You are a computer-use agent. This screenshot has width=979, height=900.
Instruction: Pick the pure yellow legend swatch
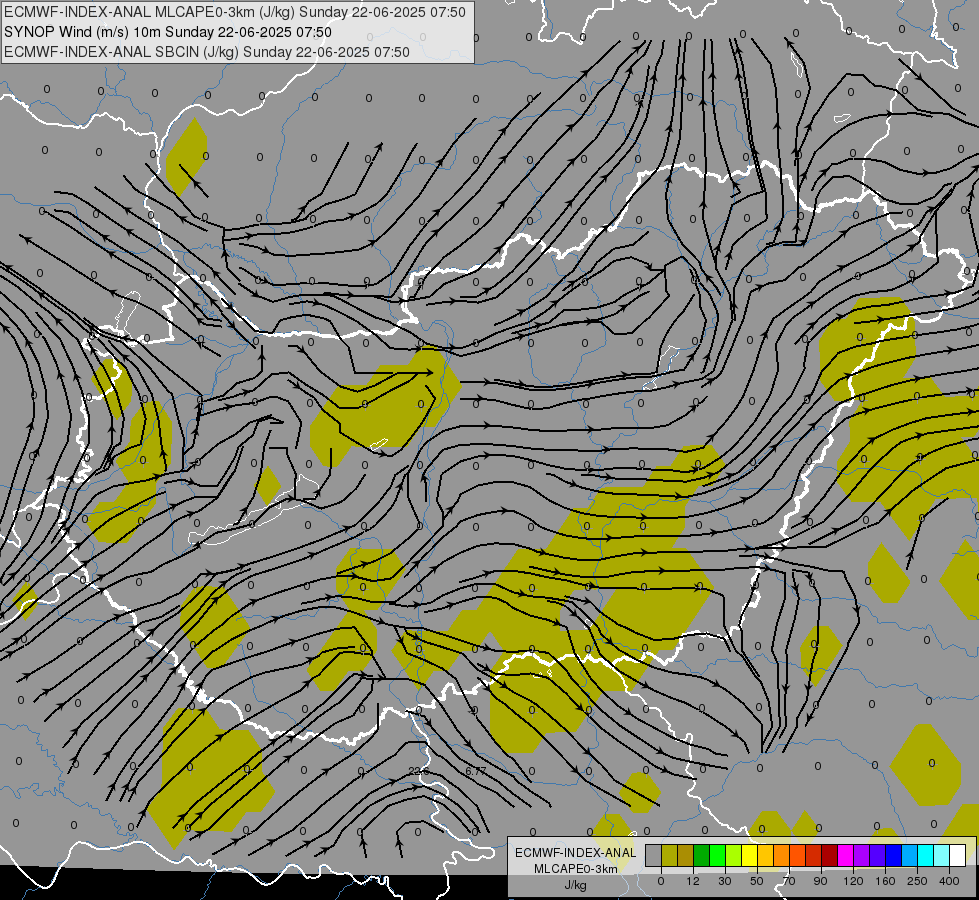750,855
